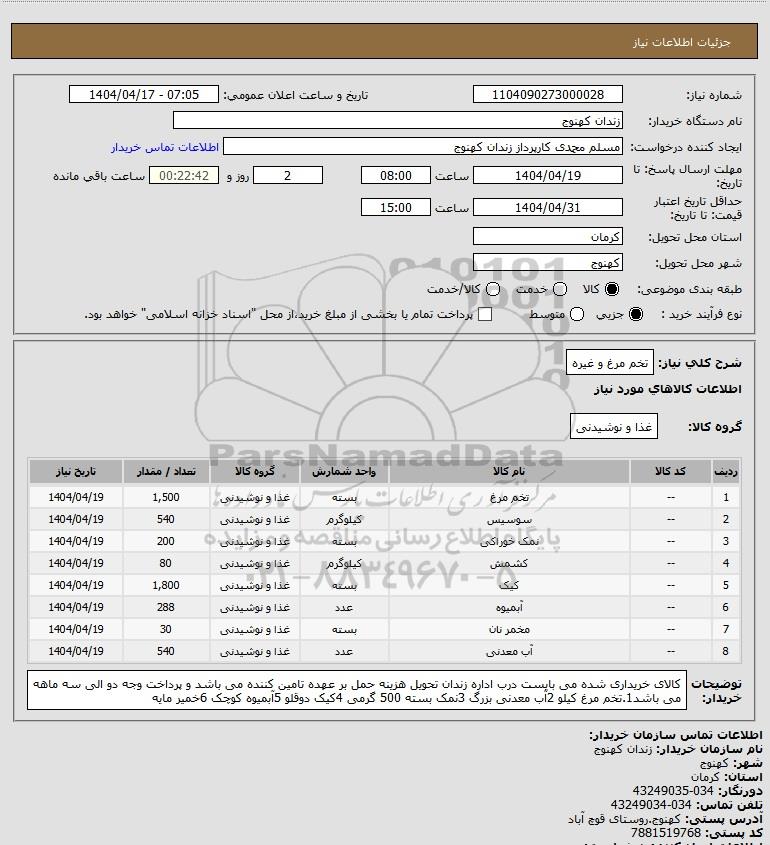Click the ردیف column header

726,471
